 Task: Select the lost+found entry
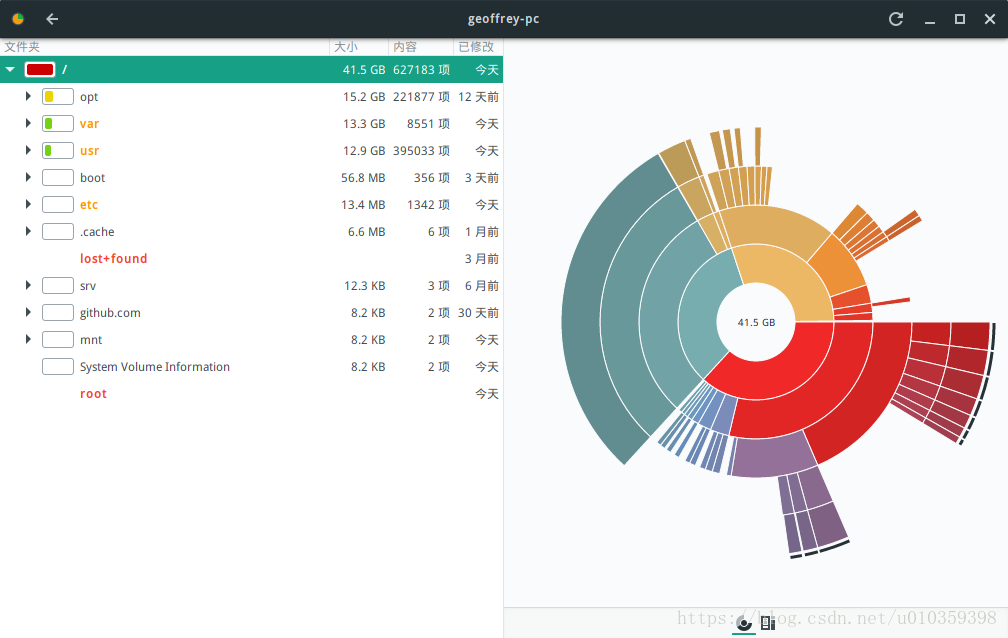coord(114,259)
